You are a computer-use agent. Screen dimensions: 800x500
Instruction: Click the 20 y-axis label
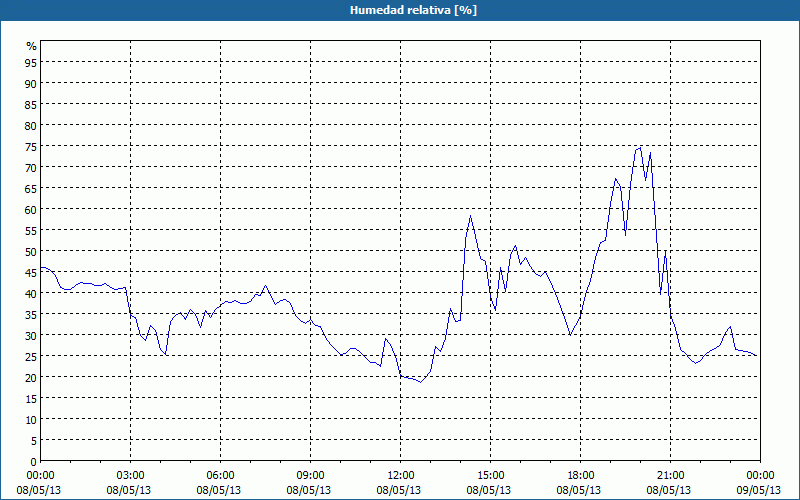tap(31, 377)
